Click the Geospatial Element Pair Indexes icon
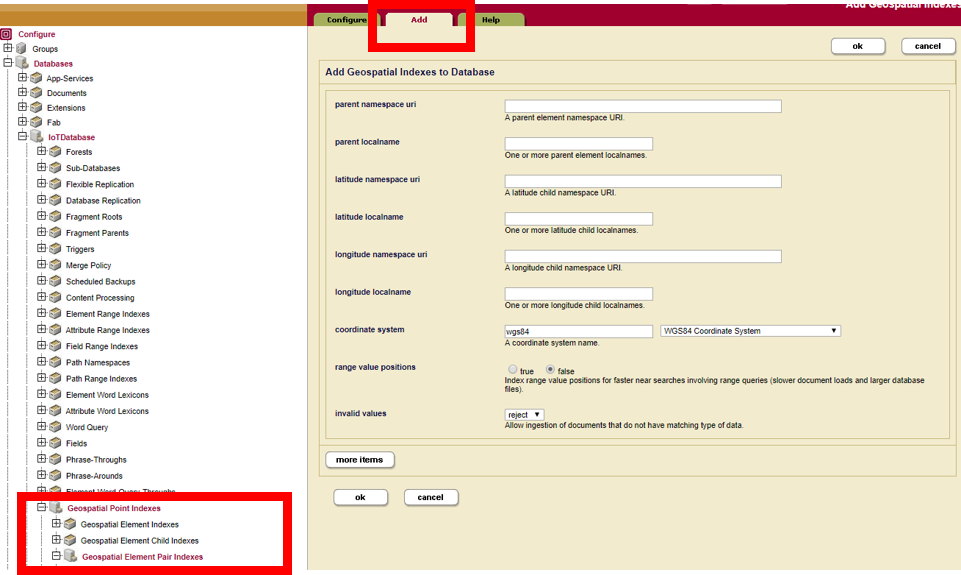The height and width of the screenshot is (575, 961). point(70,556)
